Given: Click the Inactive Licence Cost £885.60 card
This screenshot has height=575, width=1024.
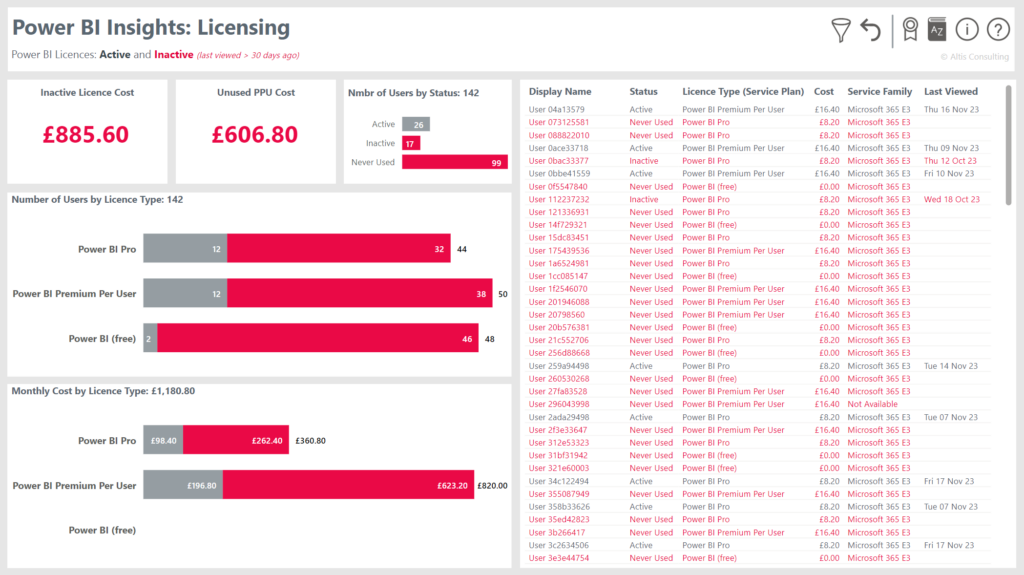Looking at the screenshot, I should coord(87,131).
